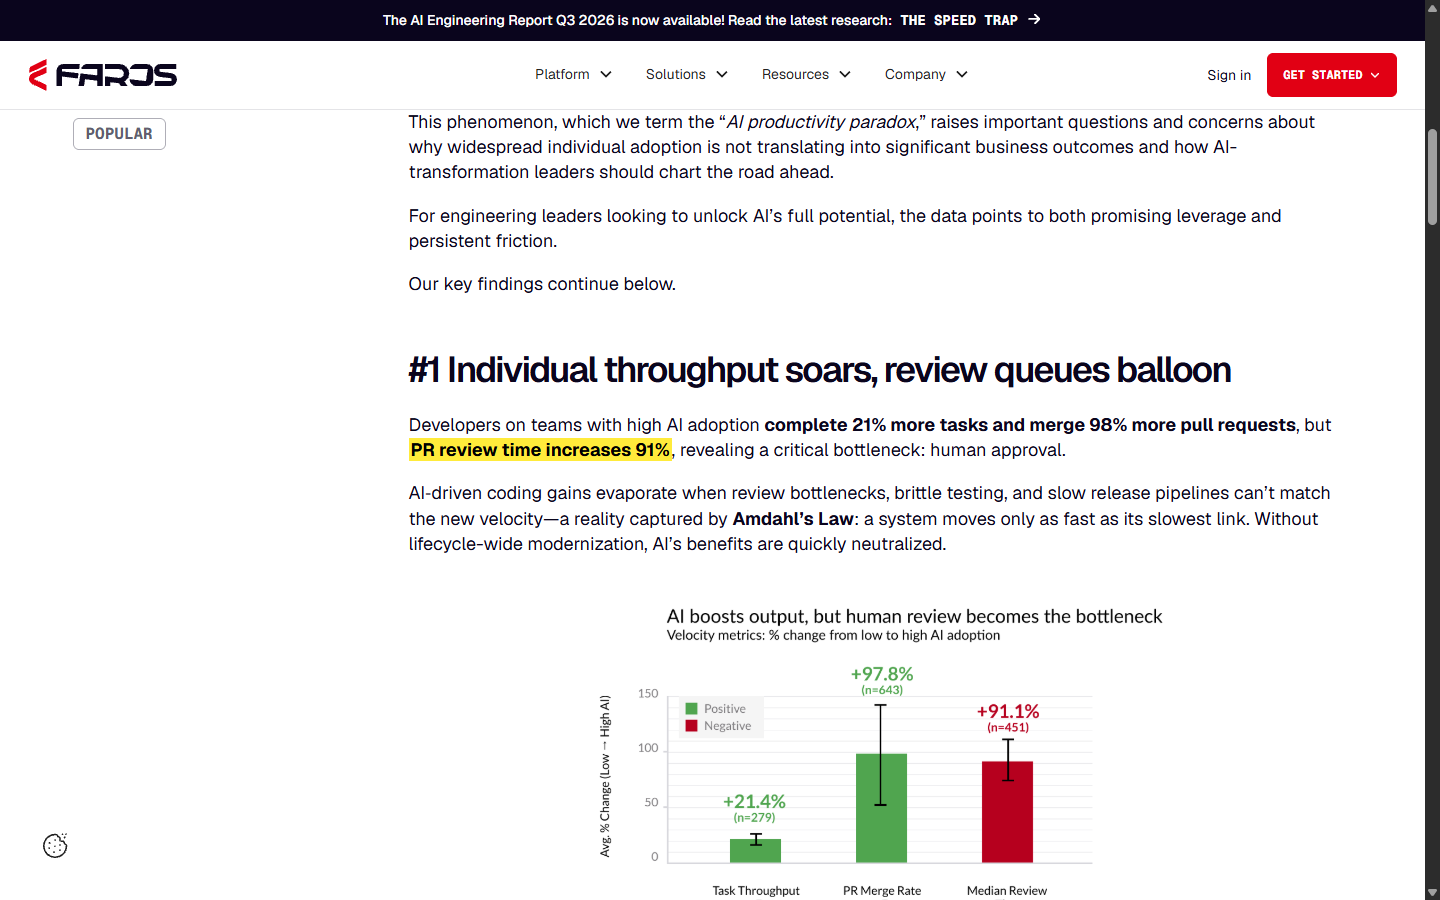Select the POPULAR tag button

point(119,134)
